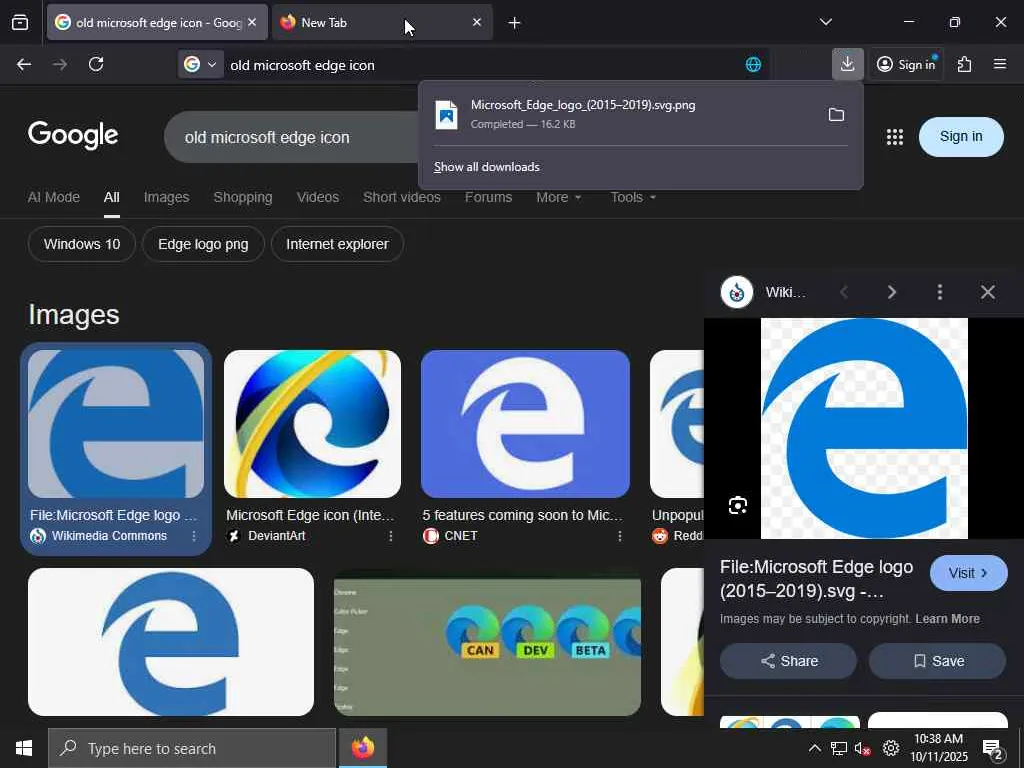Click the Firefox taskbar icon
This screenshot has width=1024, height=768.
click(x=362, y=748)
